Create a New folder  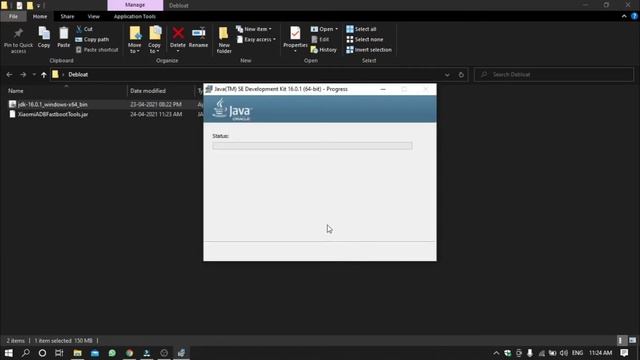[x=224, y=40]
